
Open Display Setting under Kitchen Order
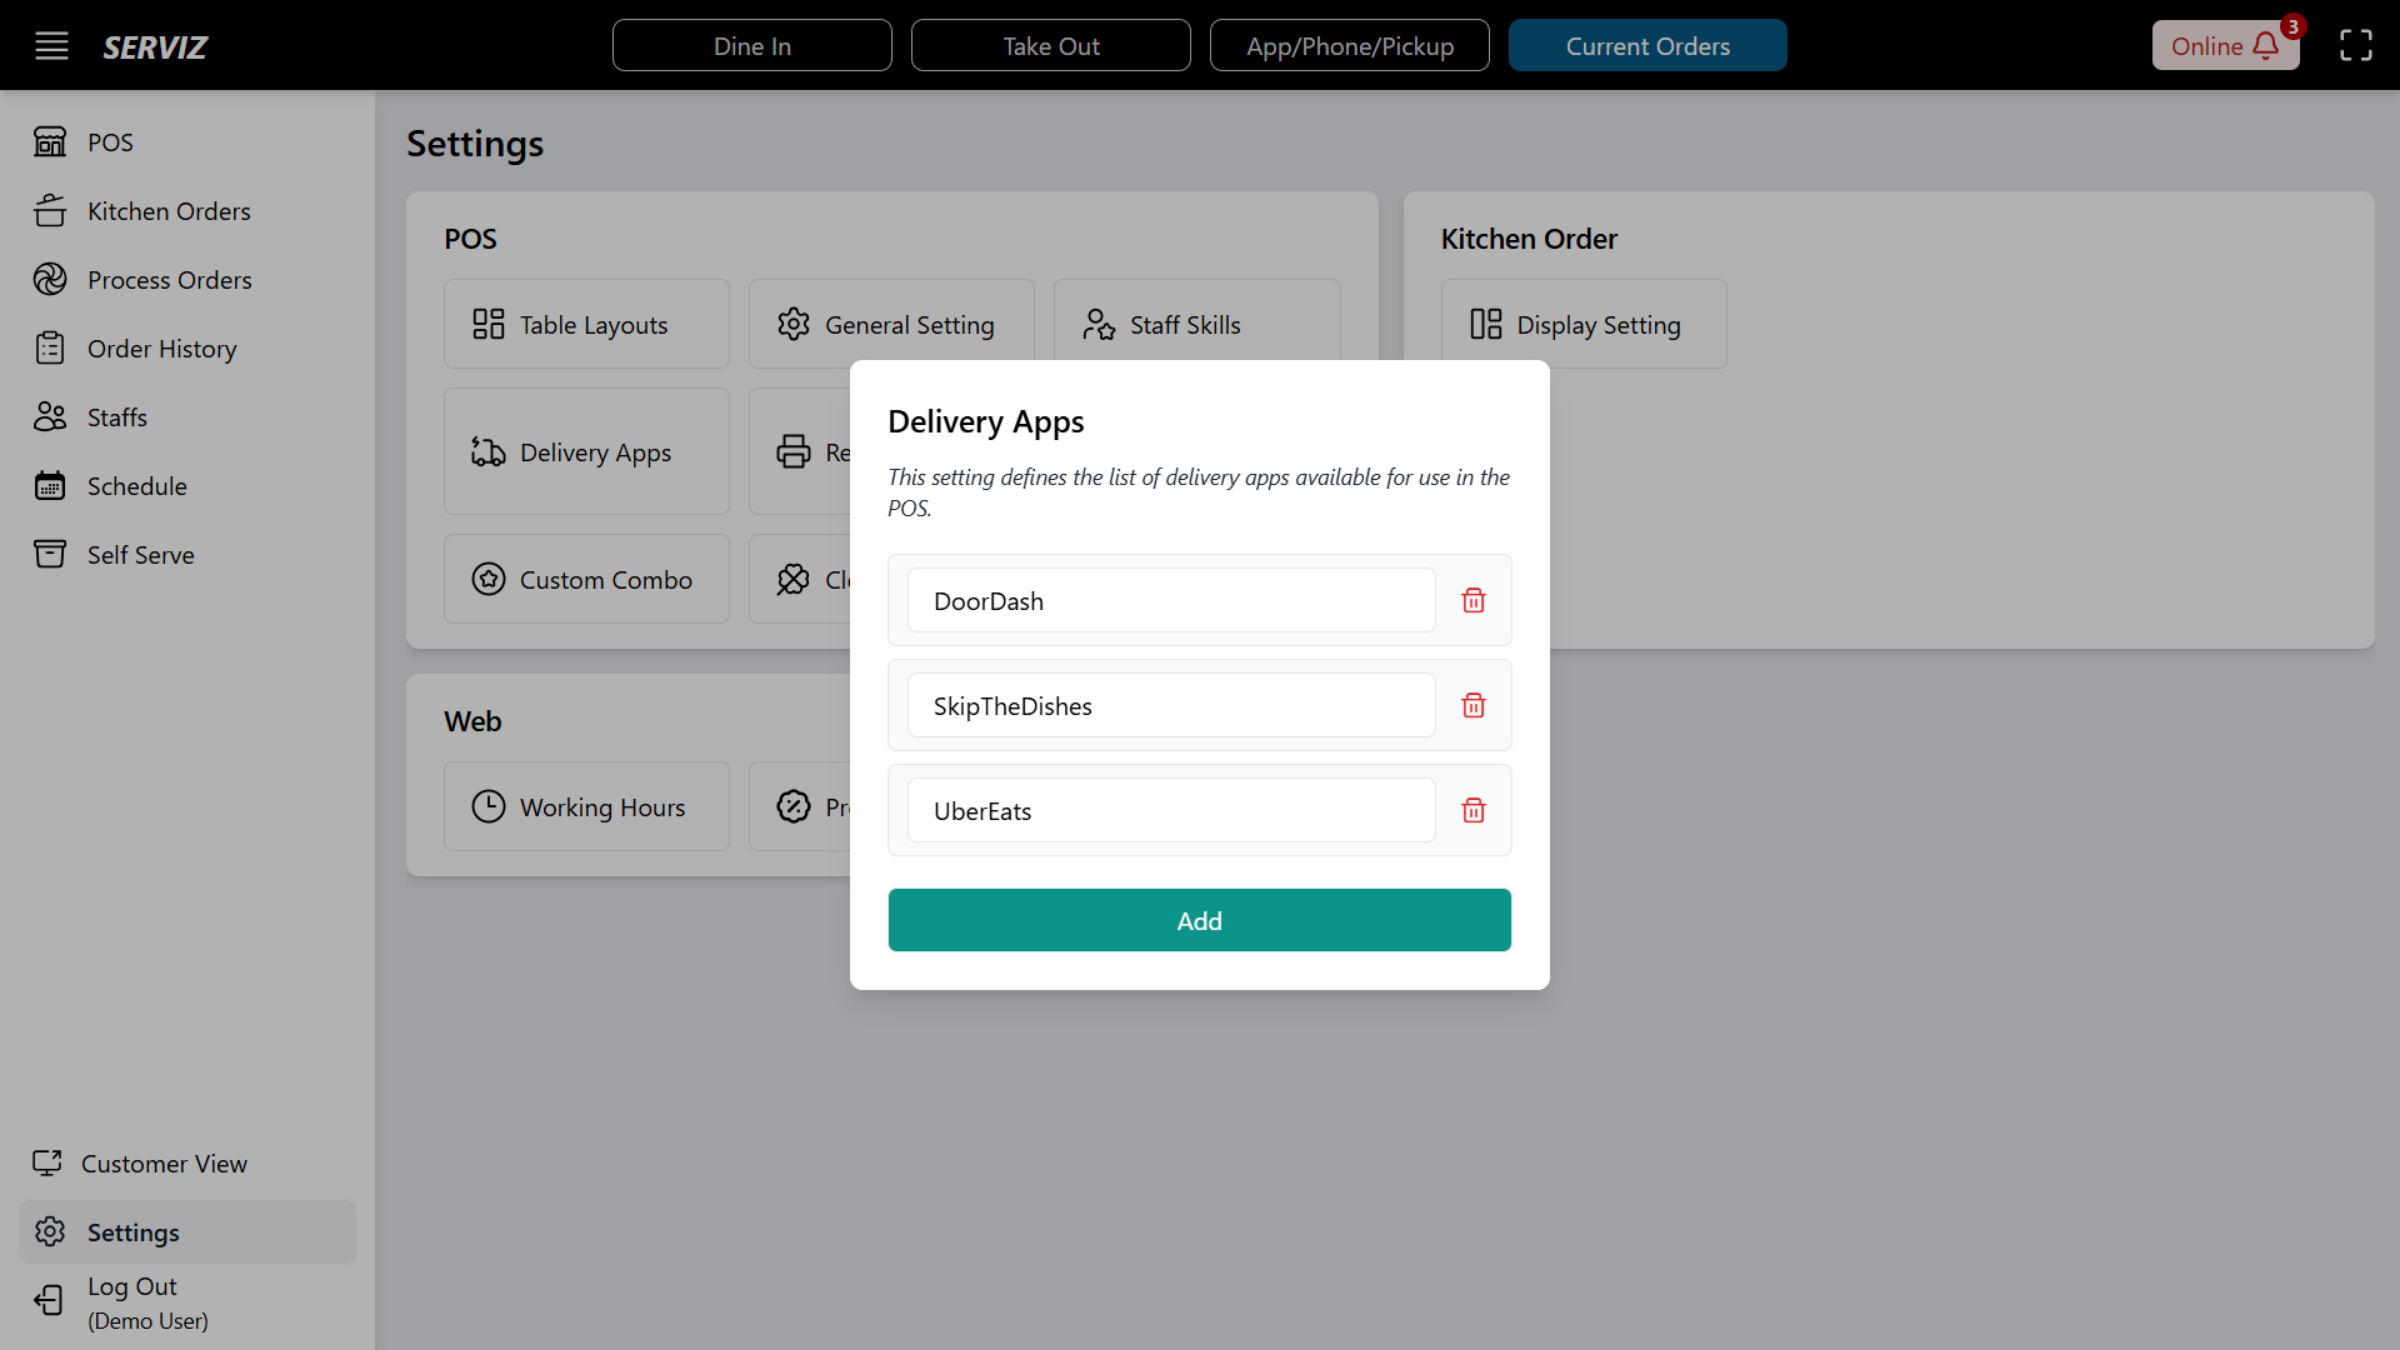1583,324
